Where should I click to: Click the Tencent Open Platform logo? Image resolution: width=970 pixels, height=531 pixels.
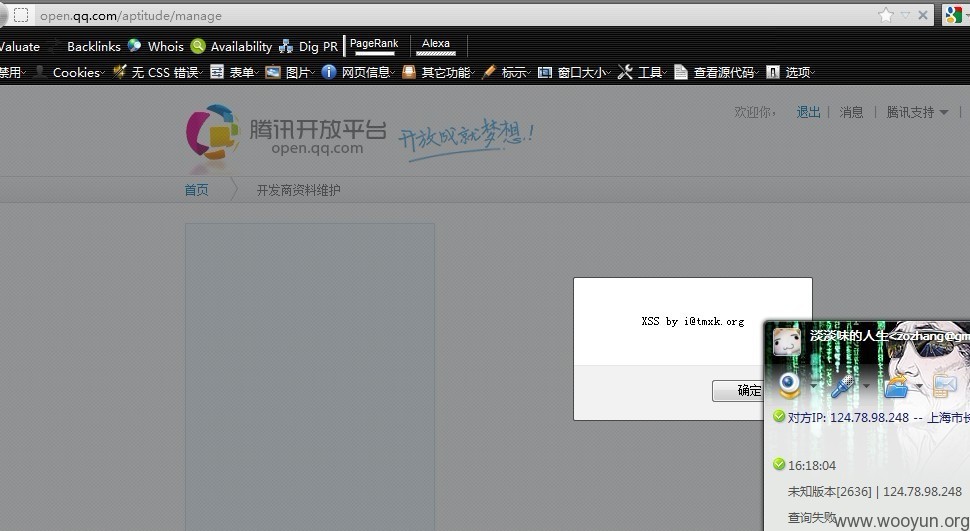(286, 132)
